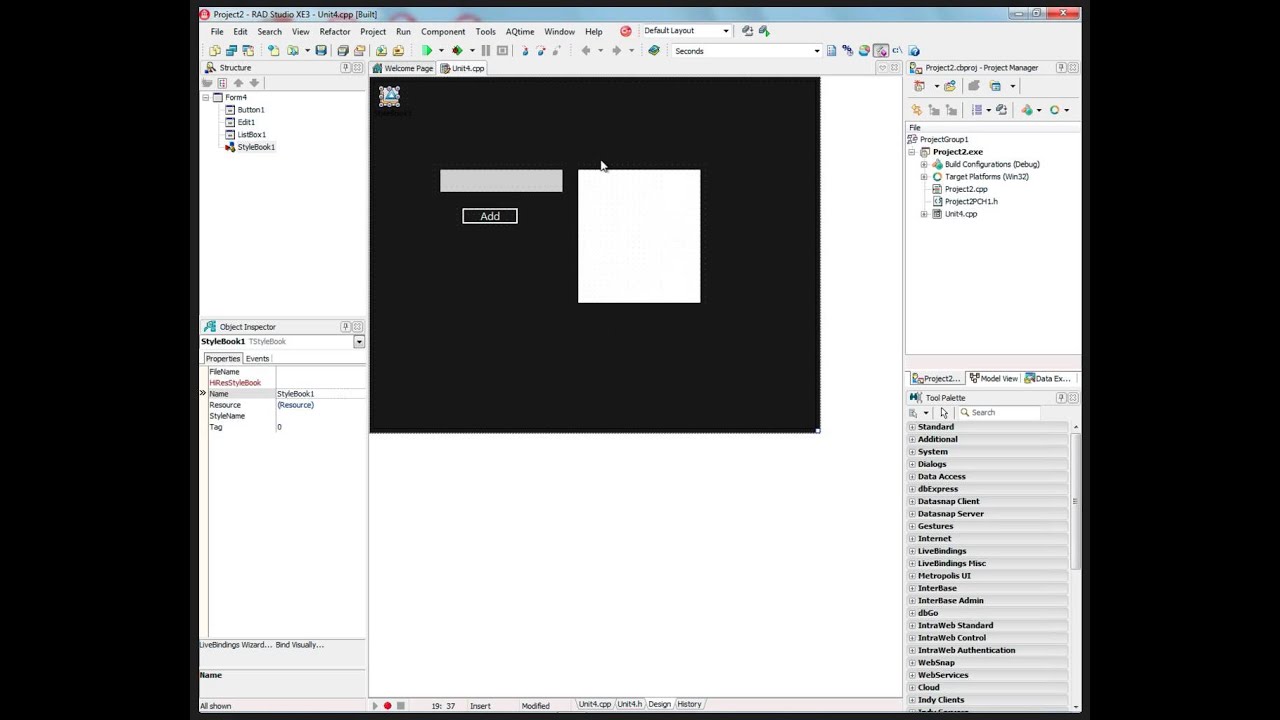This screenshot has height=720, width=1280.
Task: Select Button1 in the Structure tree
Action: (251, 110)
